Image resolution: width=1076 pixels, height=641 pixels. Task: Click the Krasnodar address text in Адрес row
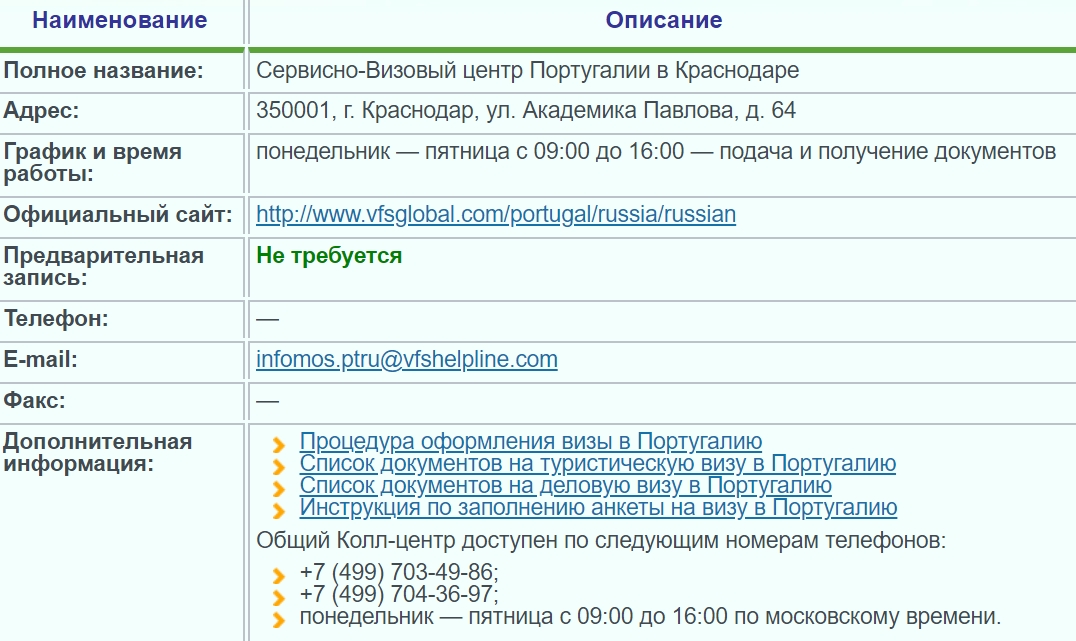526,111
